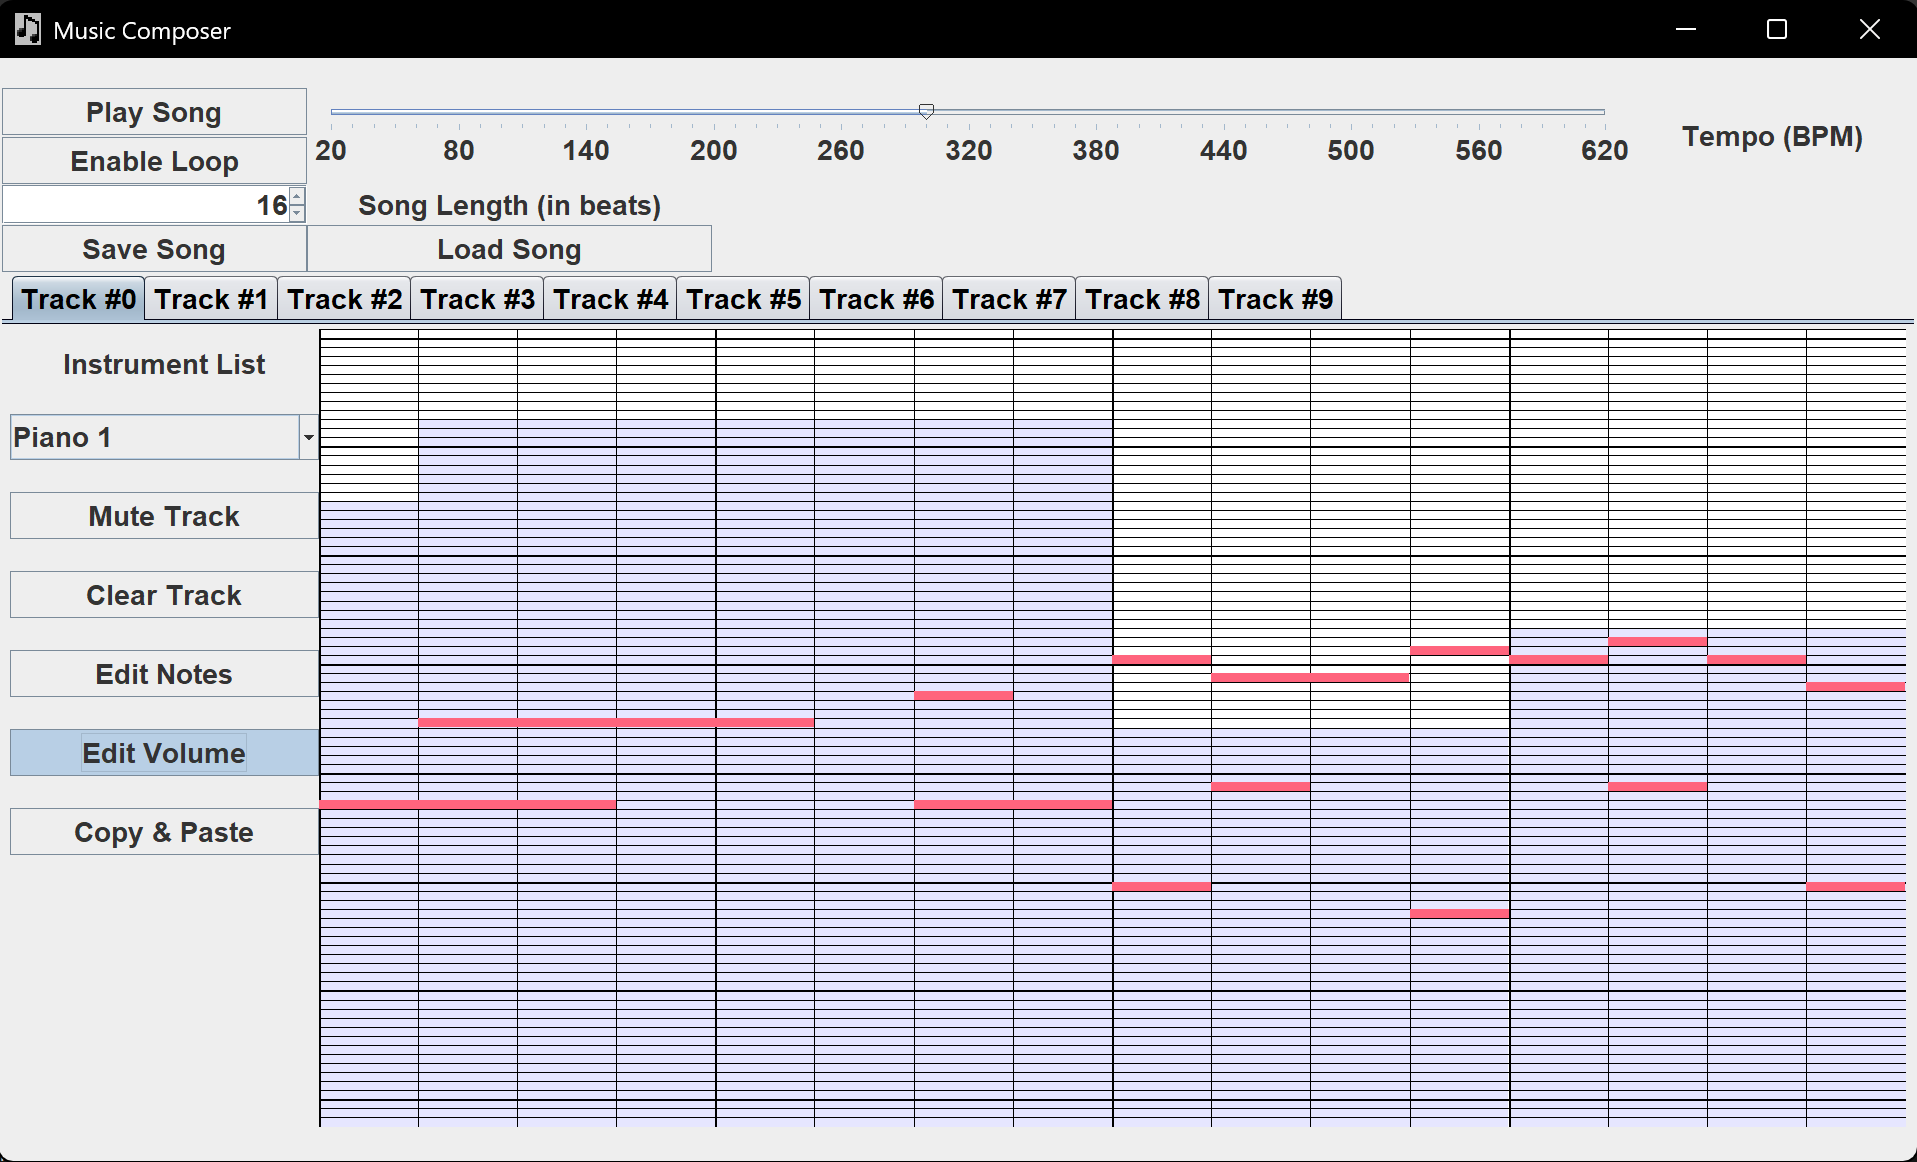Switch to Track #7 tab

pos(1009,299)
